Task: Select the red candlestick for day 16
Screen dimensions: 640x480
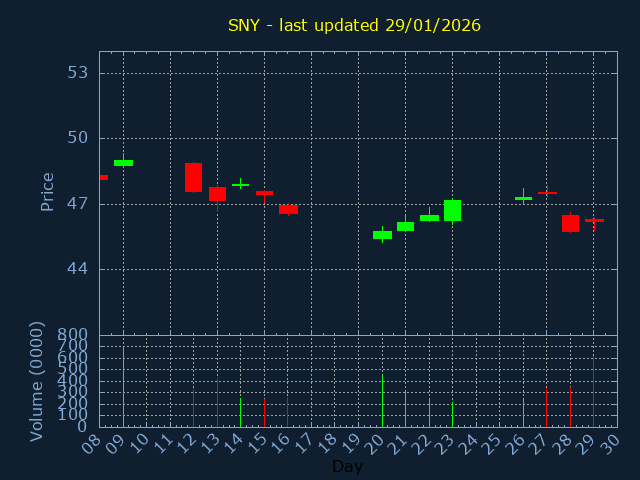Action: pyautogui.click(x=288, y=209)
